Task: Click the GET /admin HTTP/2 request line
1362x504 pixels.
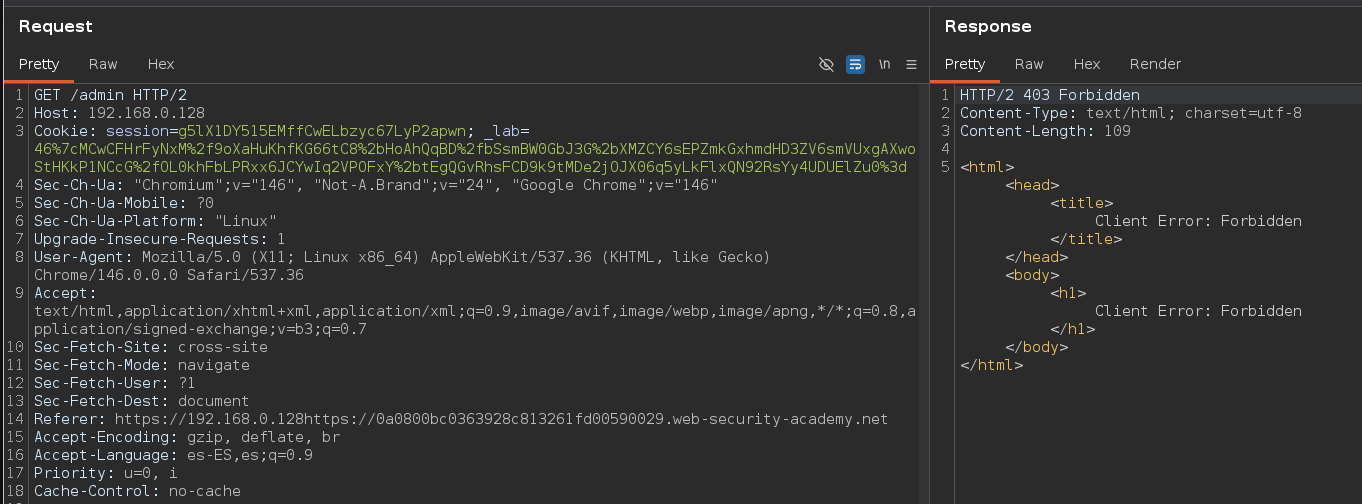Action: [110, 95]
